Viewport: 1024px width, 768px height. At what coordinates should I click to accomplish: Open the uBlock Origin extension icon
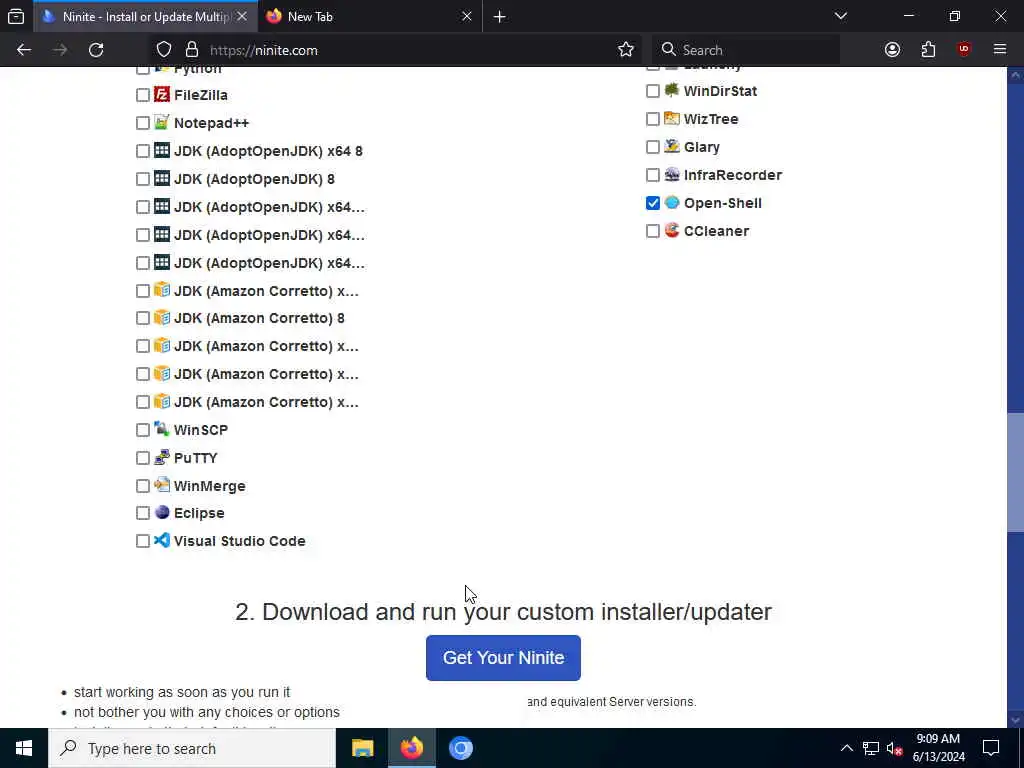tap(964, 50)
